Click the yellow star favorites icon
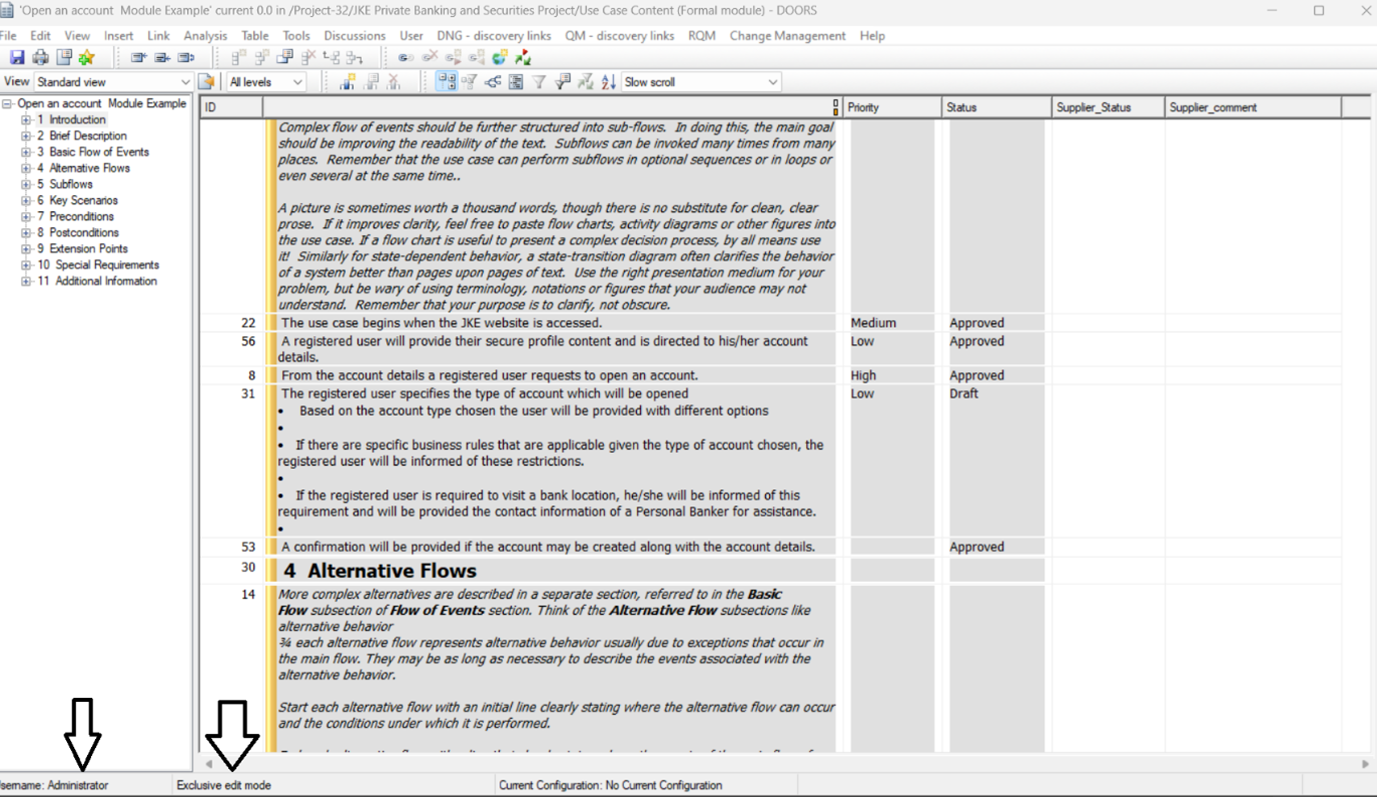Screen dimensions: 1377x797 click(x=87, y=58)
